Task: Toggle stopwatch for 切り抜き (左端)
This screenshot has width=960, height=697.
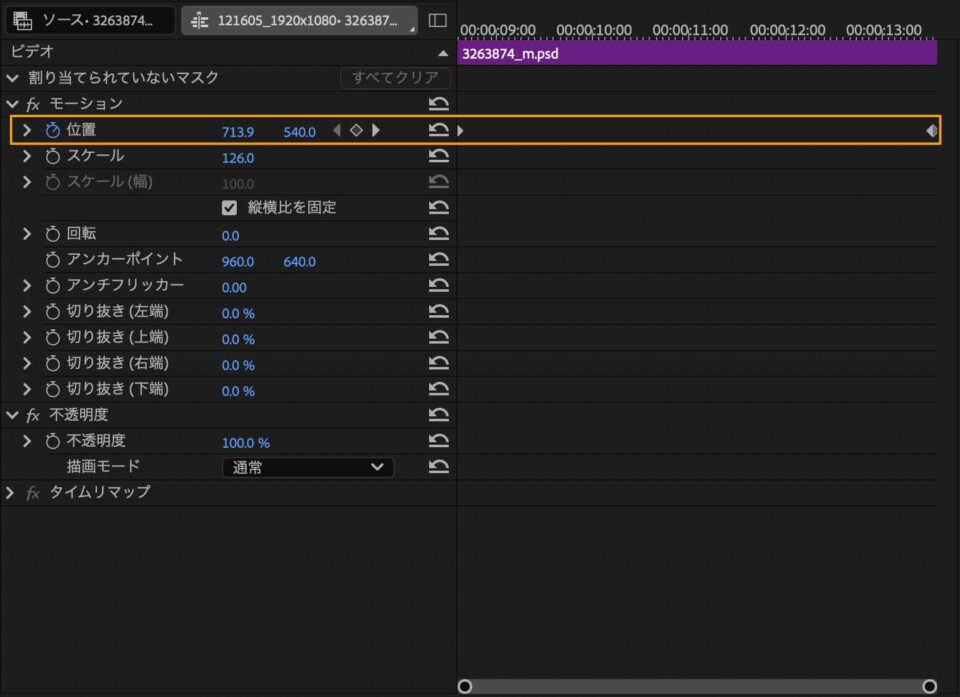Action: point(53,312)
